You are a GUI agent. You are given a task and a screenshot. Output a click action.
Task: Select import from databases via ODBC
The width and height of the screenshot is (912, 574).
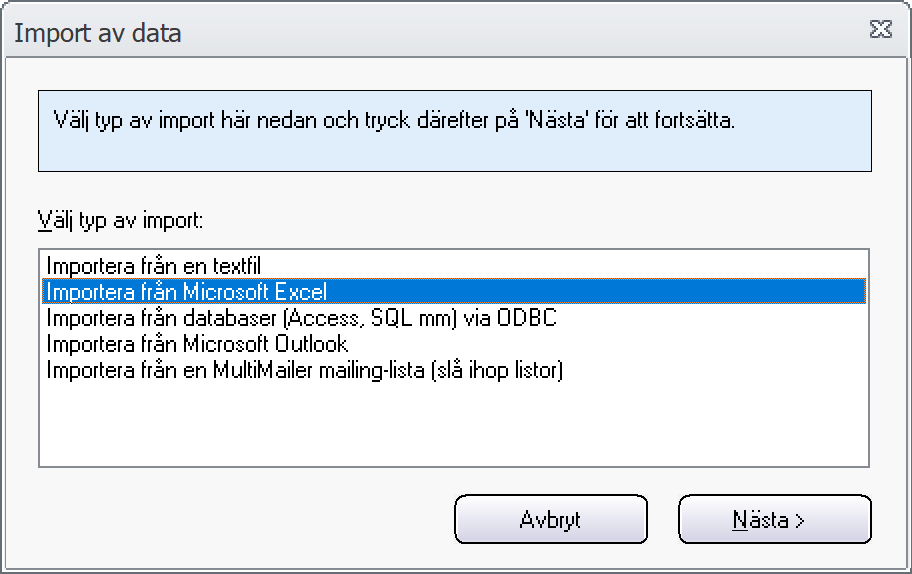coord(454,318)
